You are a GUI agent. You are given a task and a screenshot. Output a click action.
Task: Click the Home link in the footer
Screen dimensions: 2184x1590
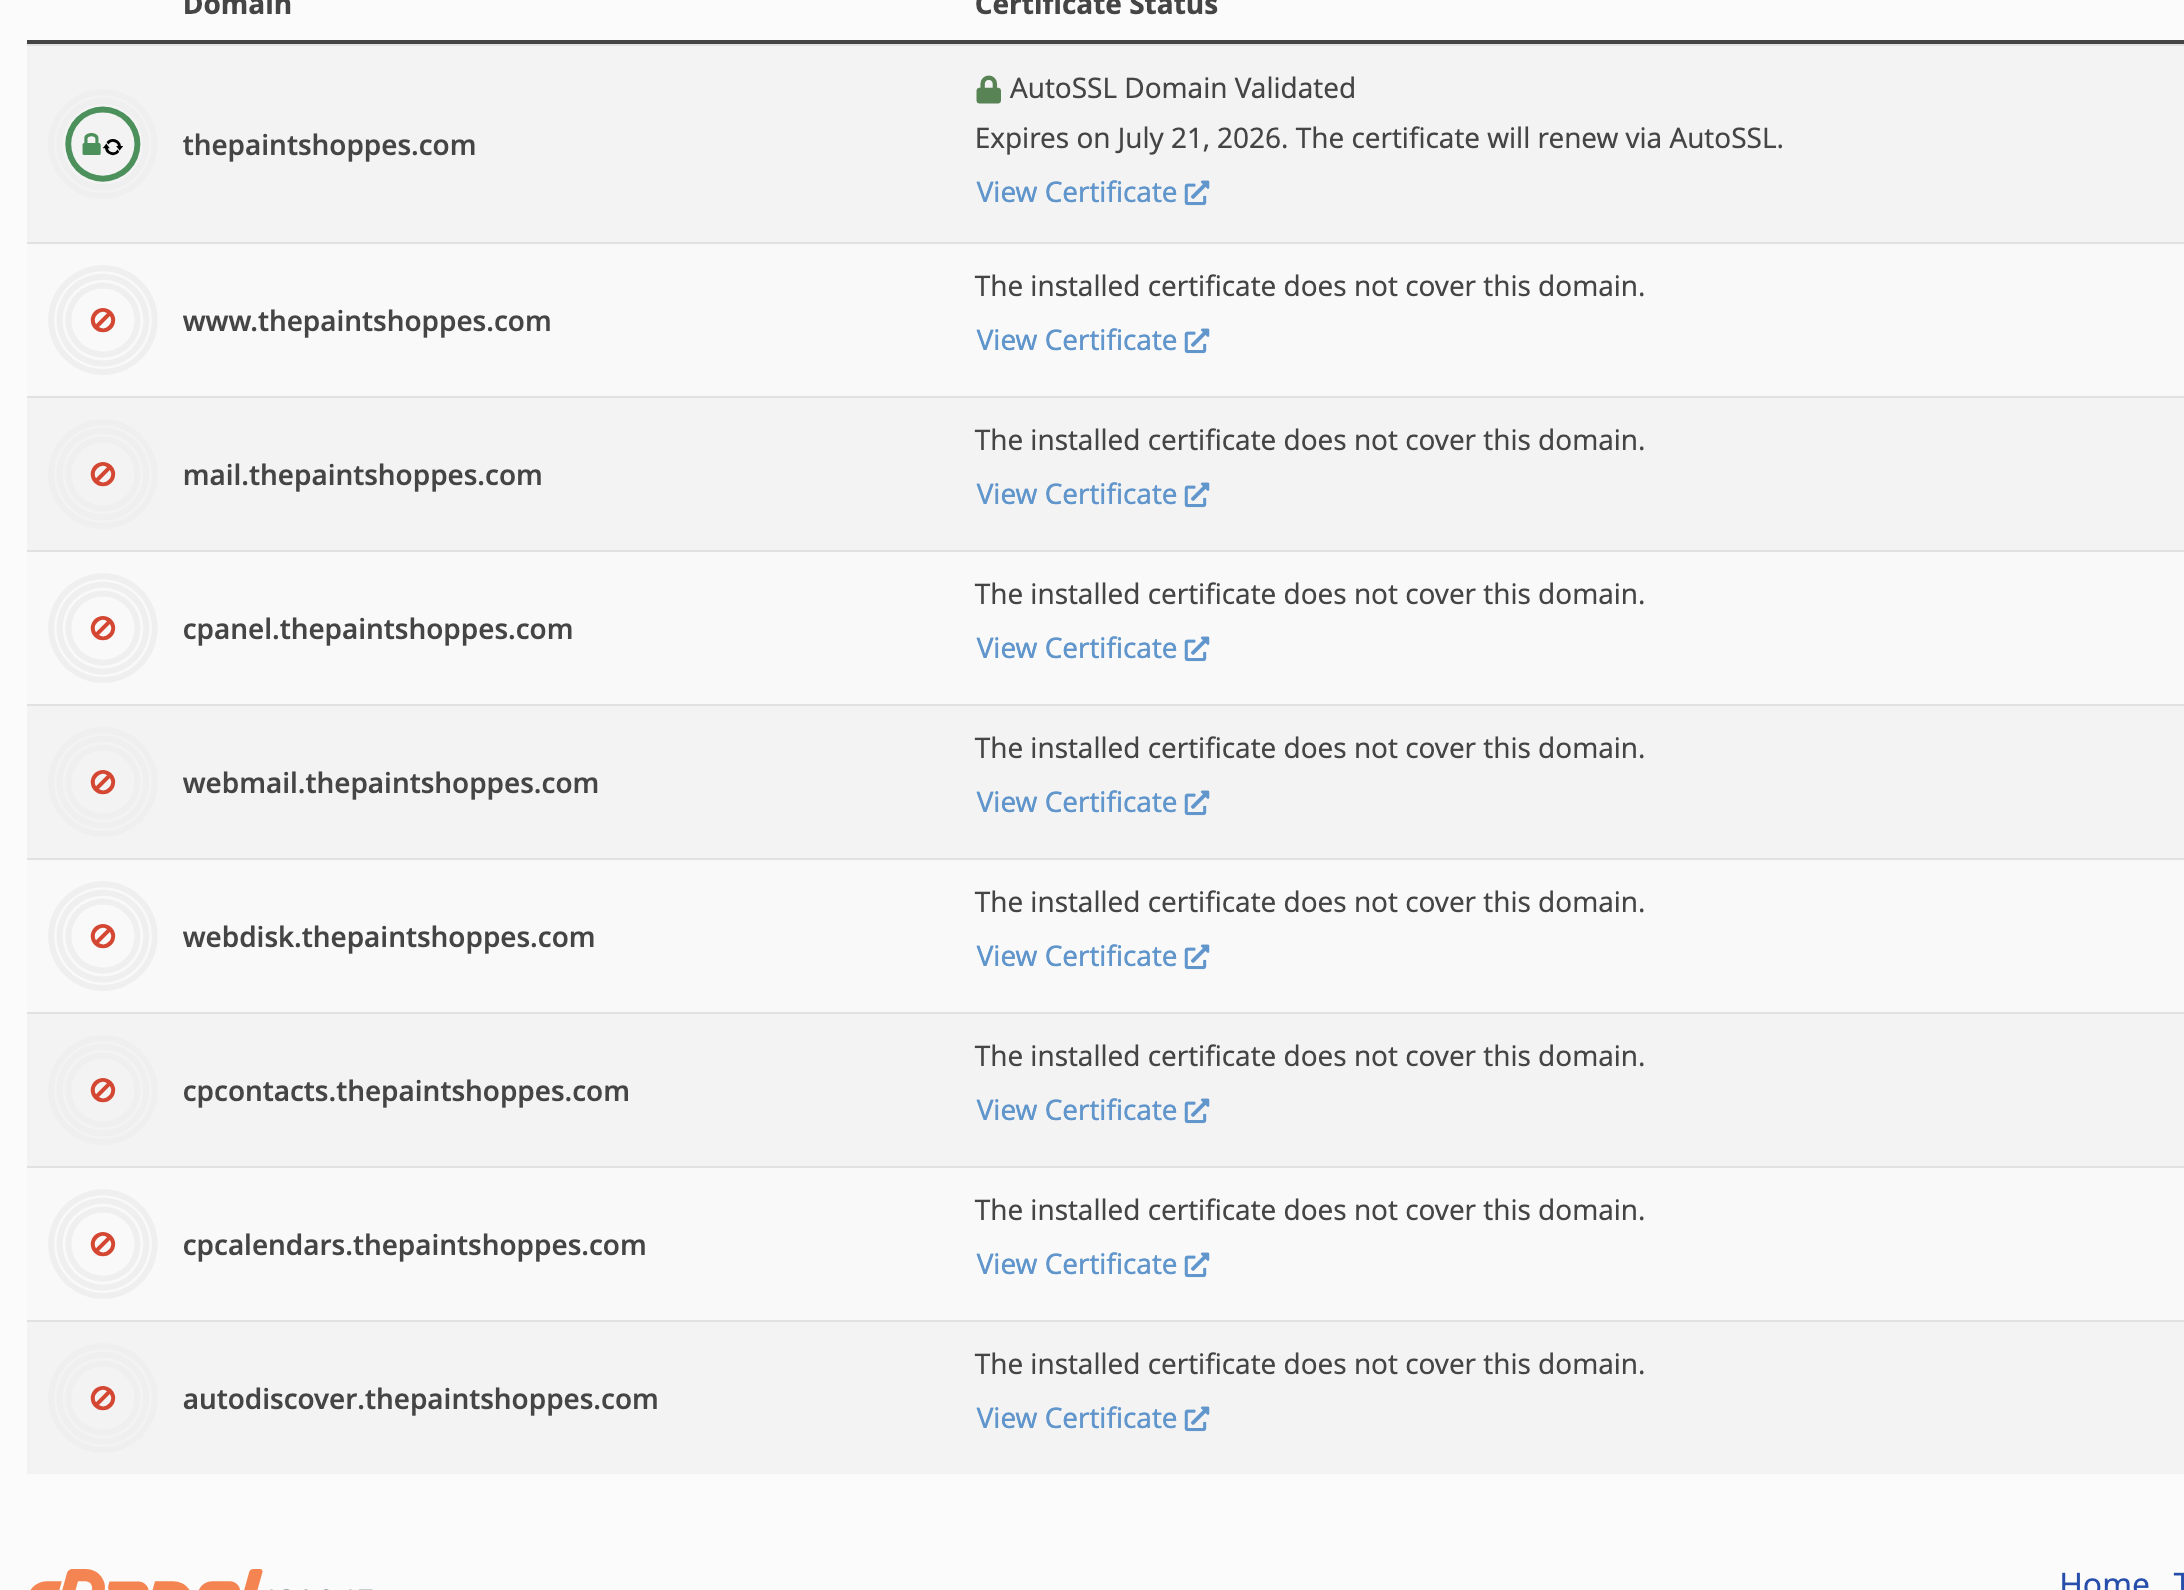point(2103,1582)
